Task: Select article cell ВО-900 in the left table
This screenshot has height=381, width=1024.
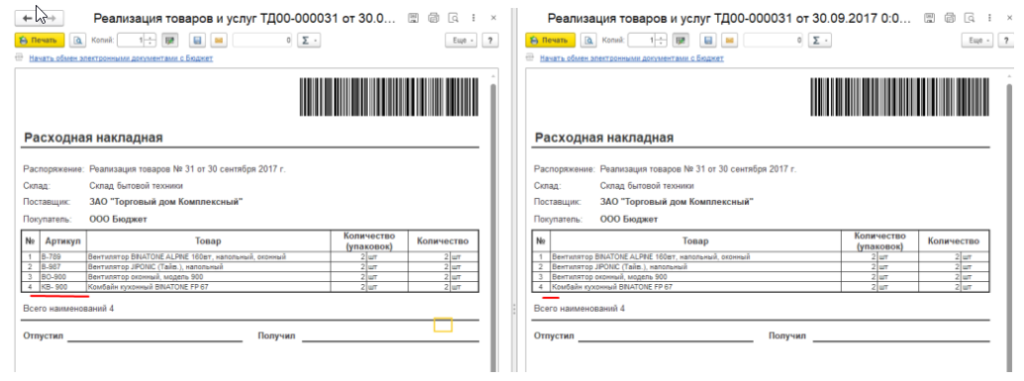Action: (63, 276)
